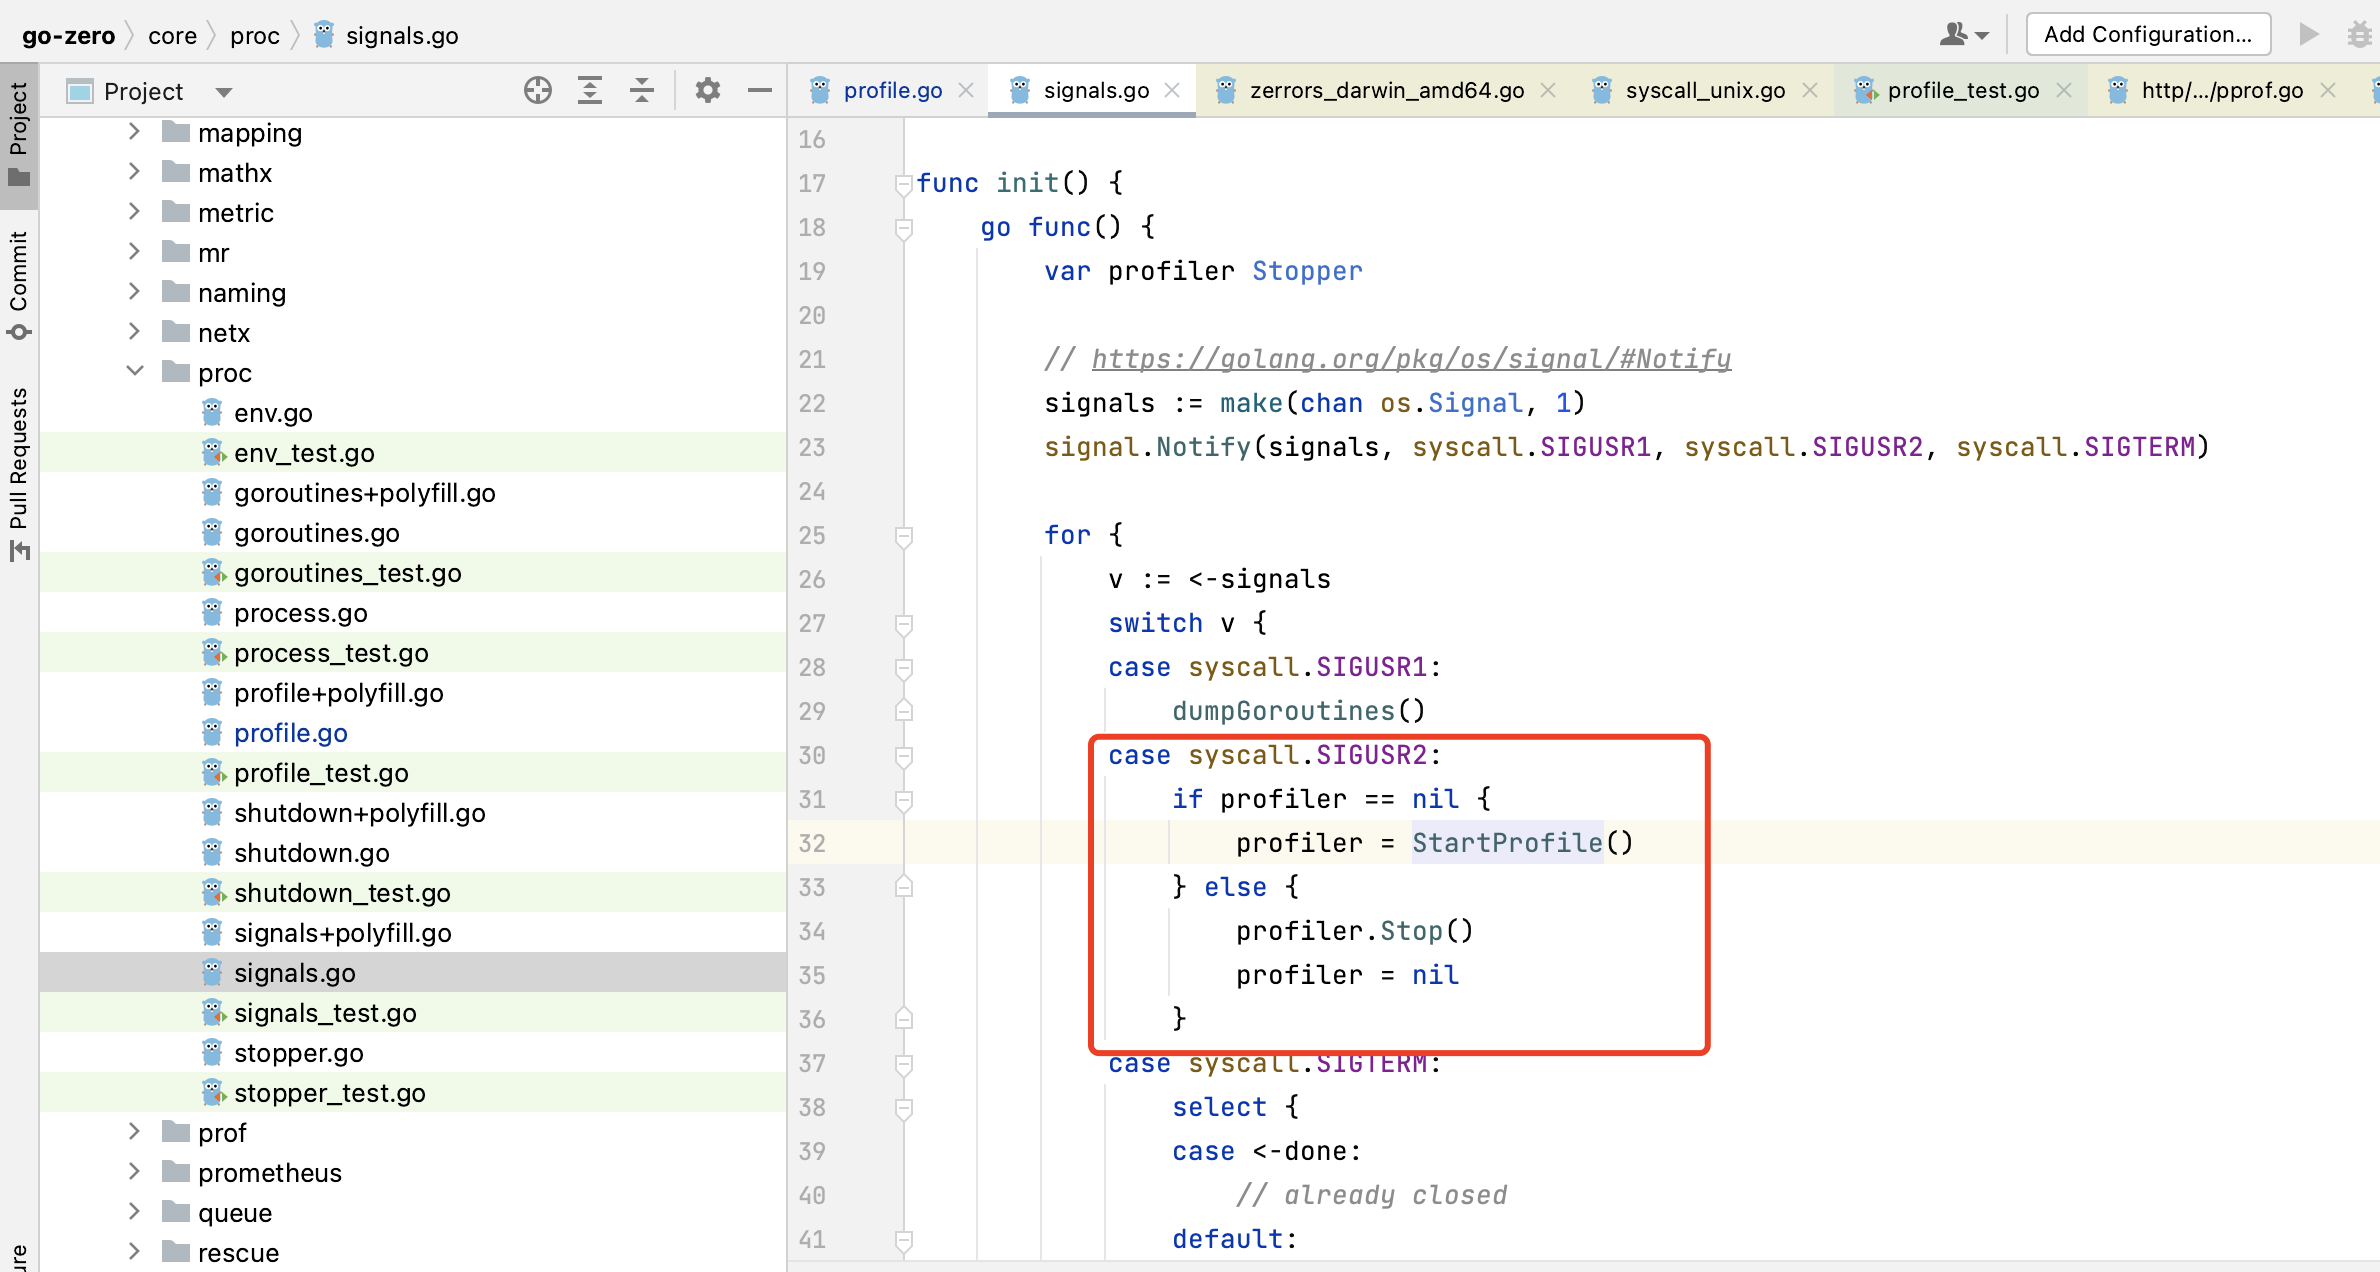
Task: Click the fold marker on line 30
Action: point(904,756)
